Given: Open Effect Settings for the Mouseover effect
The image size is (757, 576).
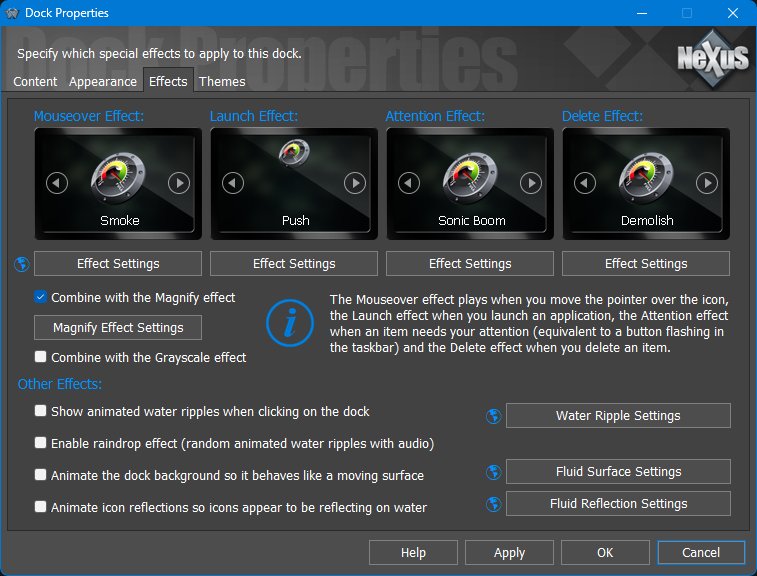Looking at the screenshot, I should pyautogui.click(x=118, y=264).
